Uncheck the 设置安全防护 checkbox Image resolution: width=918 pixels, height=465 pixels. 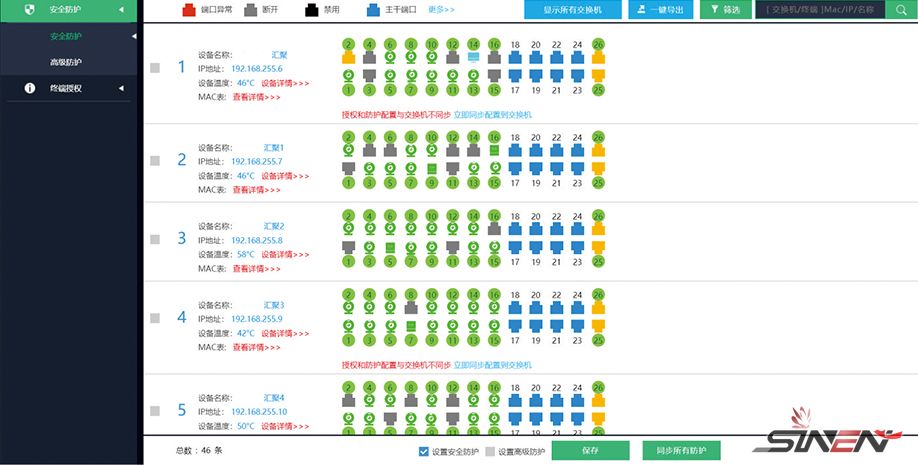pyautogui.click(x=424, y=452)
